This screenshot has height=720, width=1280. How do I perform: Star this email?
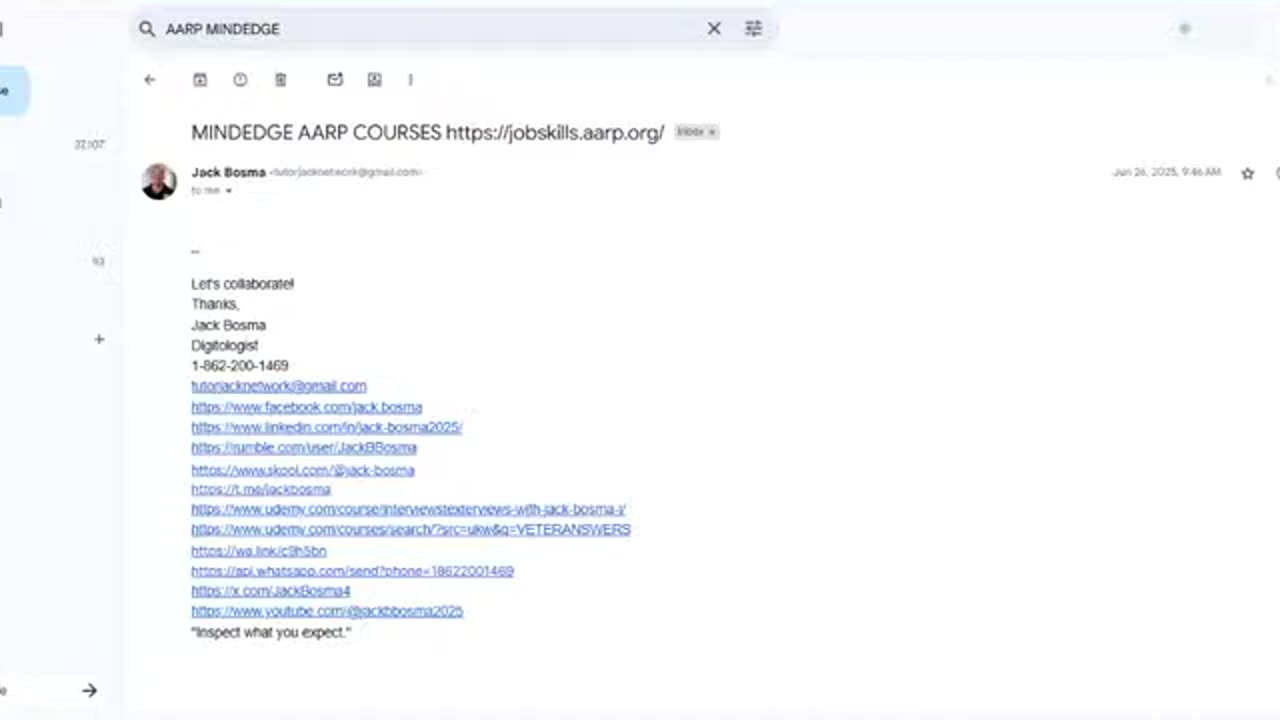coord(1247,173)
